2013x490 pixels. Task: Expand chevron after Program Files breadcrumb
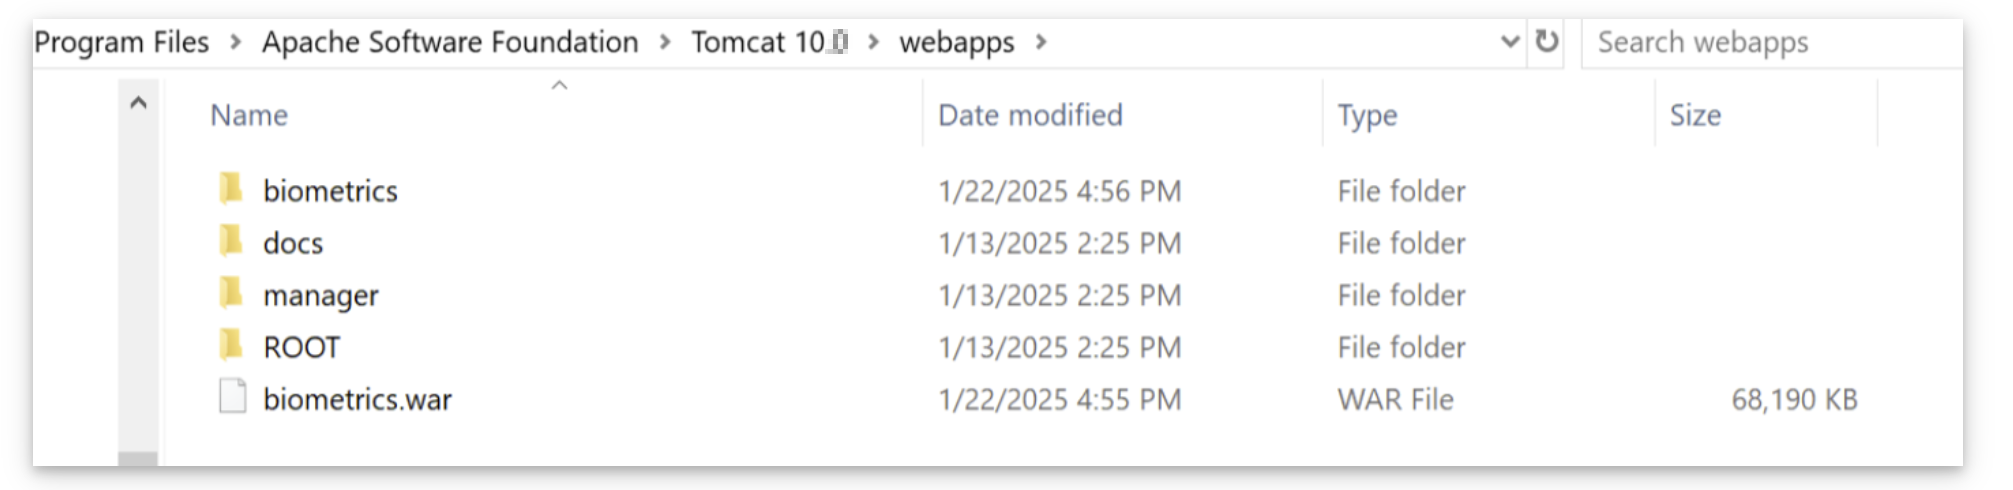point(236,42)
